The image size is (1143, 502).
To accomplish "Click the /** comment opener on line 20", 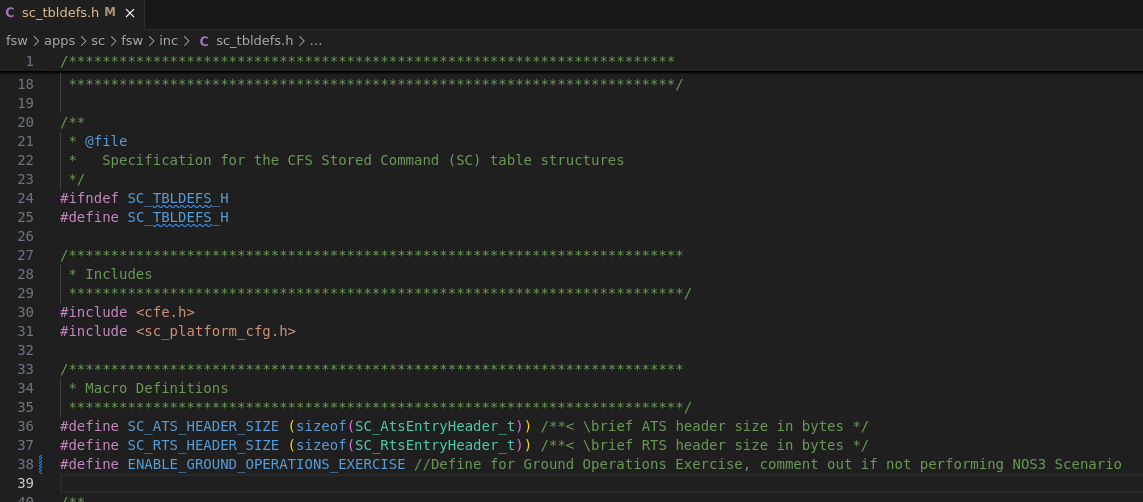I will tap(73, 122).
